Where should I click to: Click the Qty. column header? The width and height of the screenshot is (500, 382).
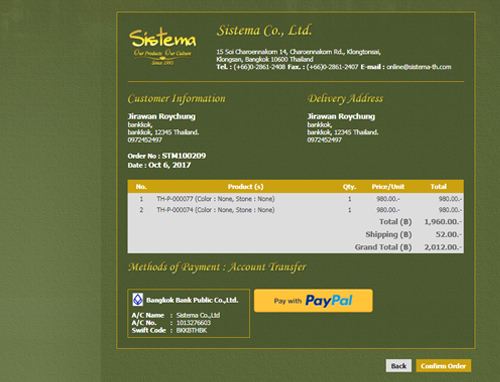(x=349, y=187)
